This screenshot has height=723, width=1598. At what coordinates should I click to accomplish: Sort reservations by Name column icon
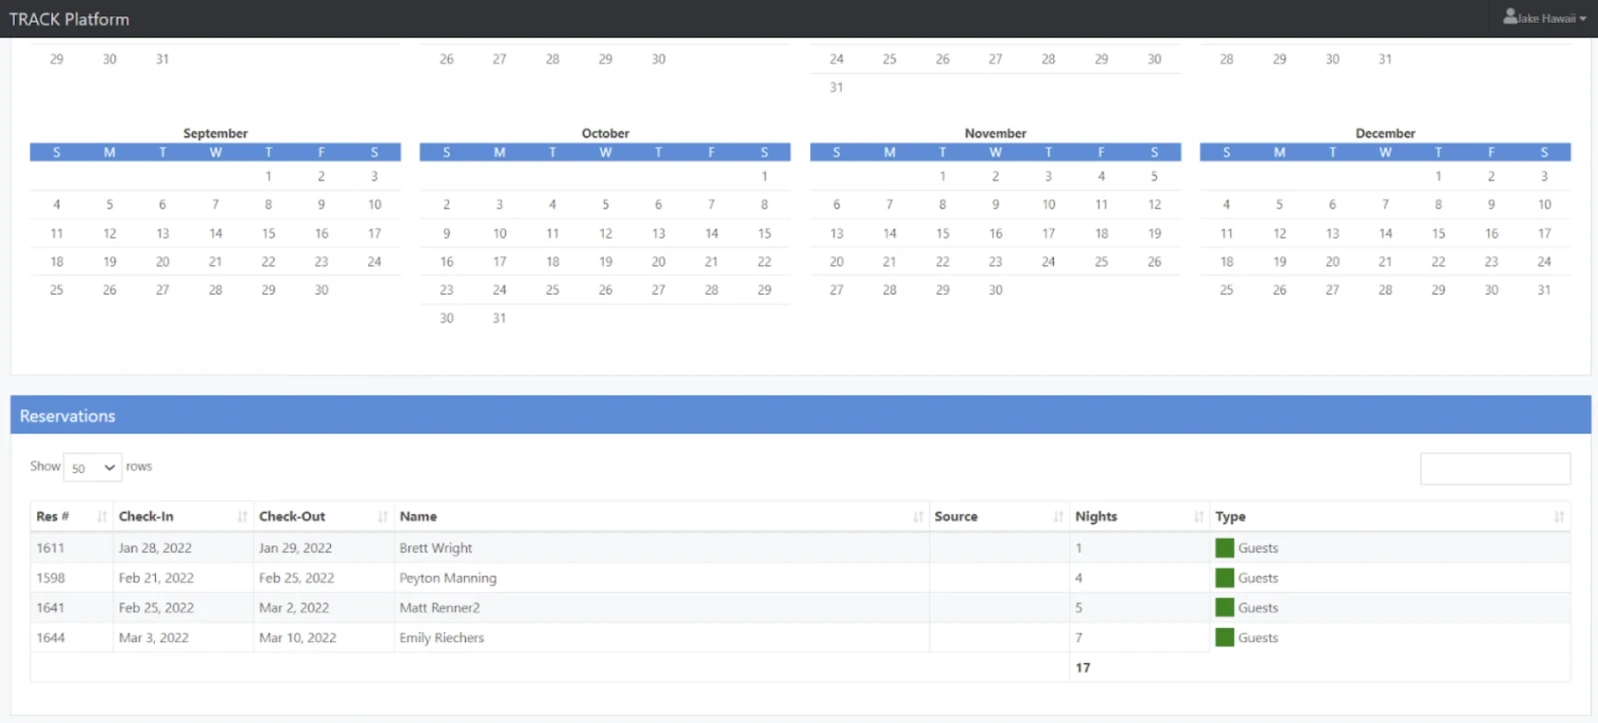point(918,517)
